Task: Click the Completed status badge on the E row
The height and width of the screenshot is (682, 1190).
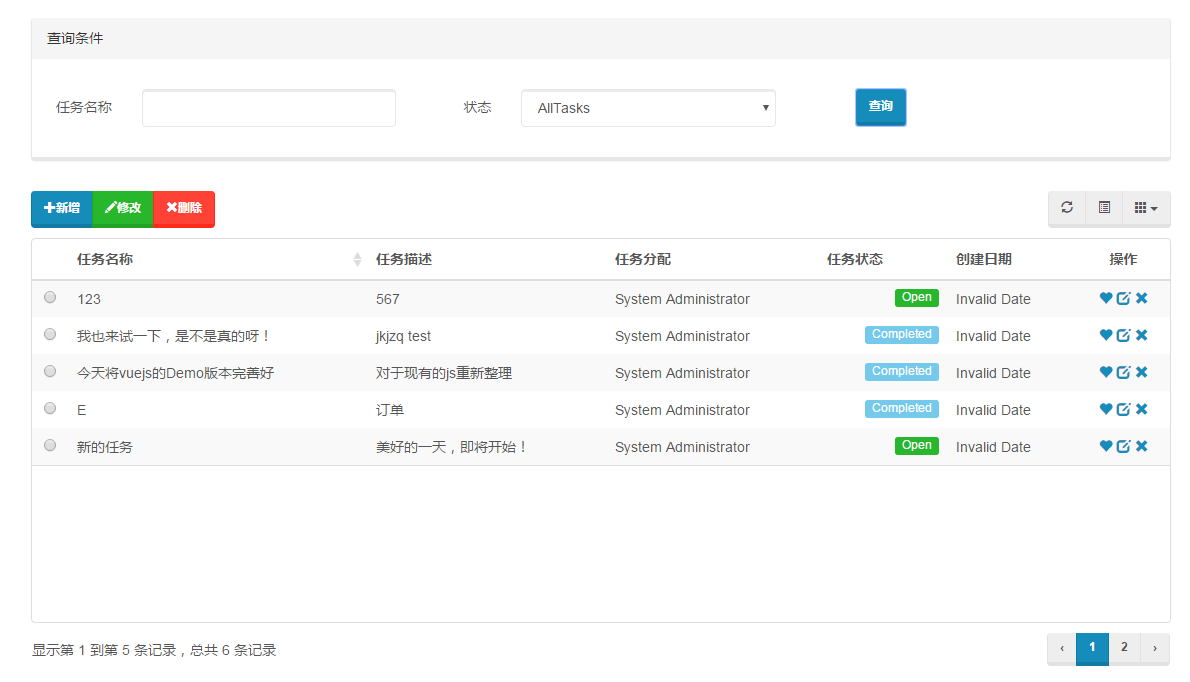Action: click(901, 408)
